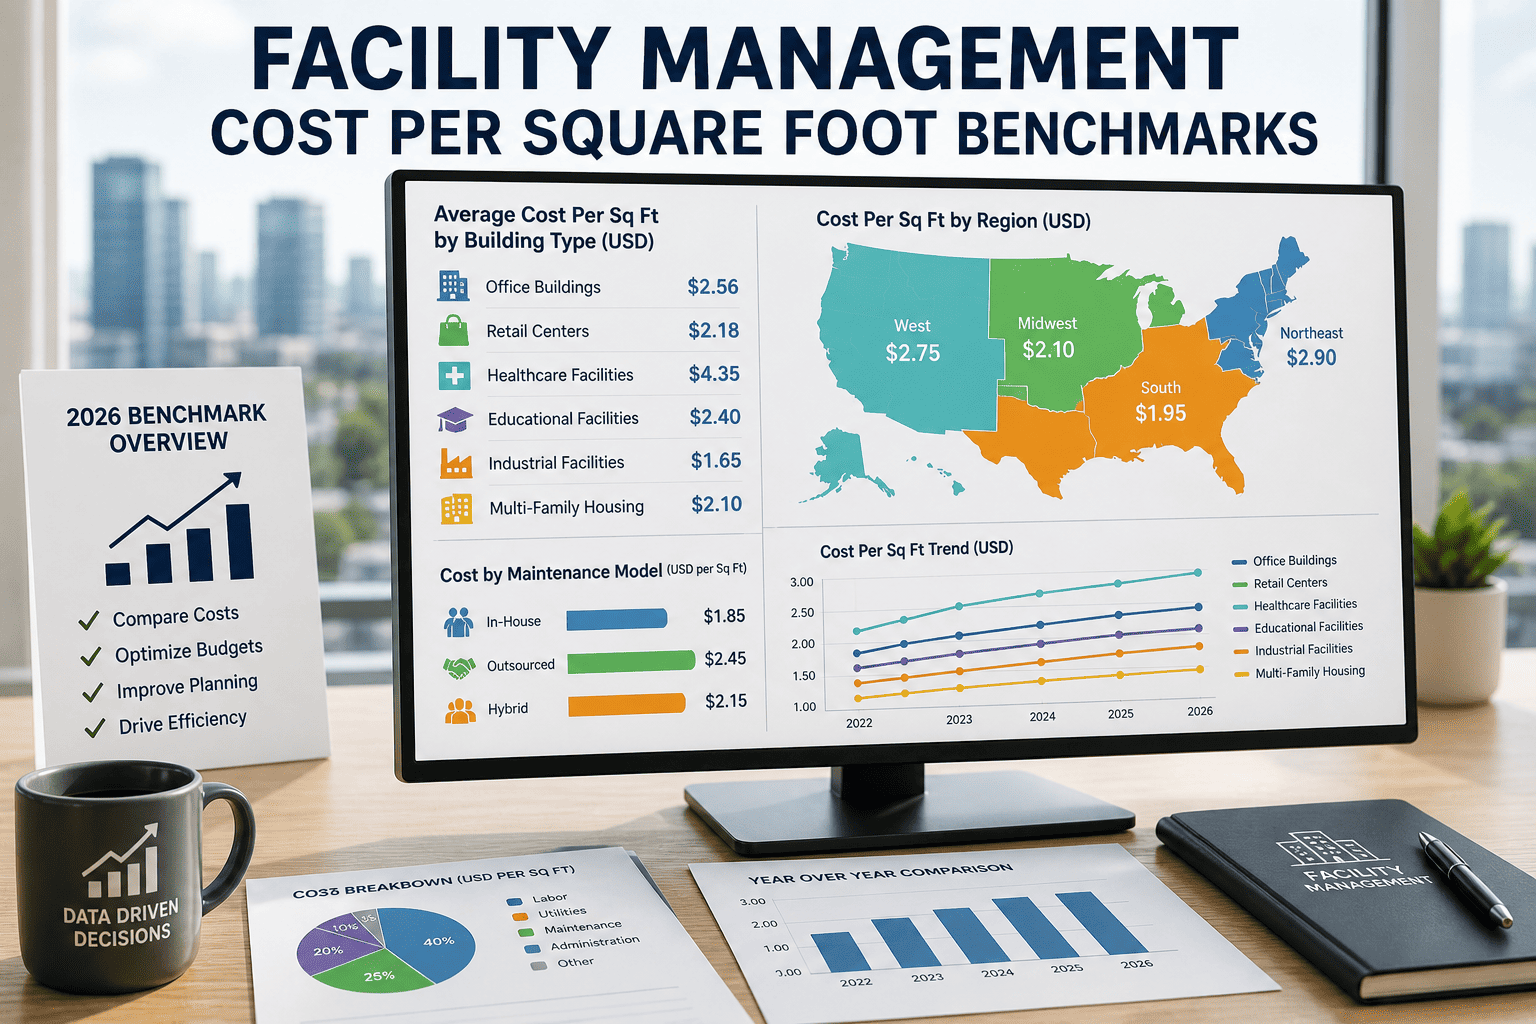Click the Outsourced $2.45 value
The height and width of the screenshot is (1024, 1536).
coord(725,658)
